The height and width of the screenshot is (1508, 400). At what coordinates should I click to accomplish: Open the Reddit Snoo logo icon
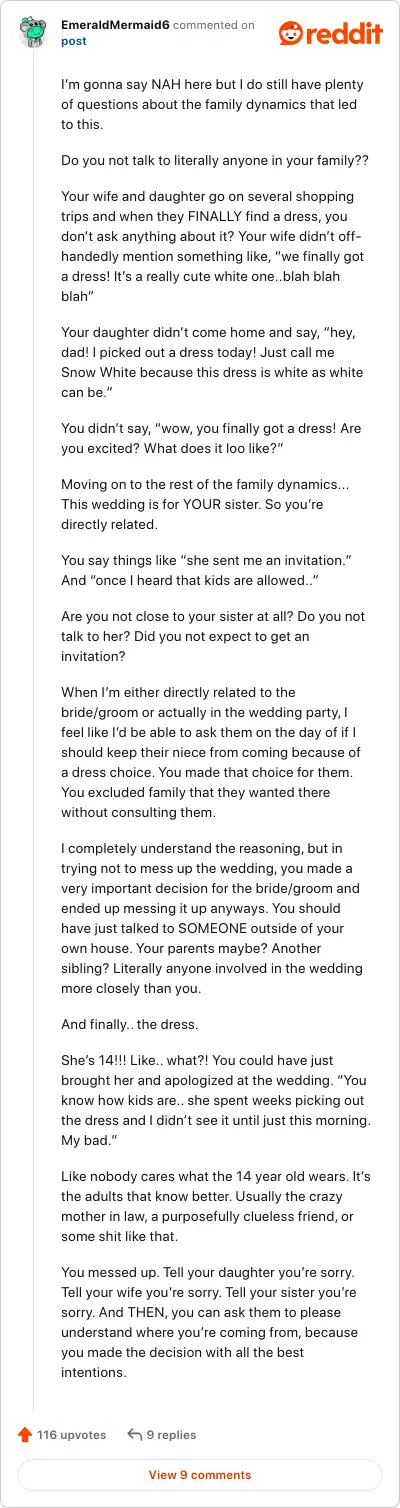[292, 33]
